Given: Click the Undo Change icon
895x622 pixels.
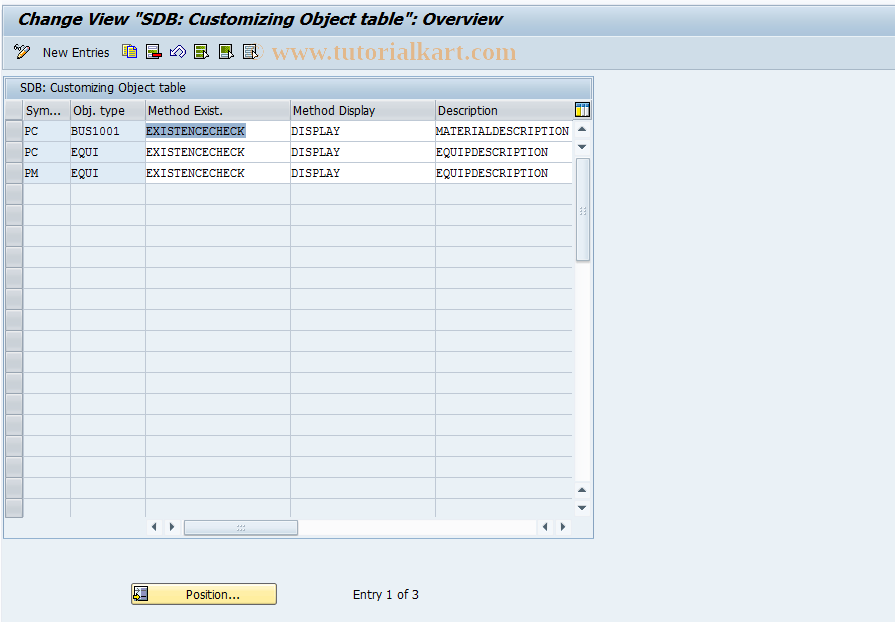Looking at the screenshot, I should tap(178, 52).
